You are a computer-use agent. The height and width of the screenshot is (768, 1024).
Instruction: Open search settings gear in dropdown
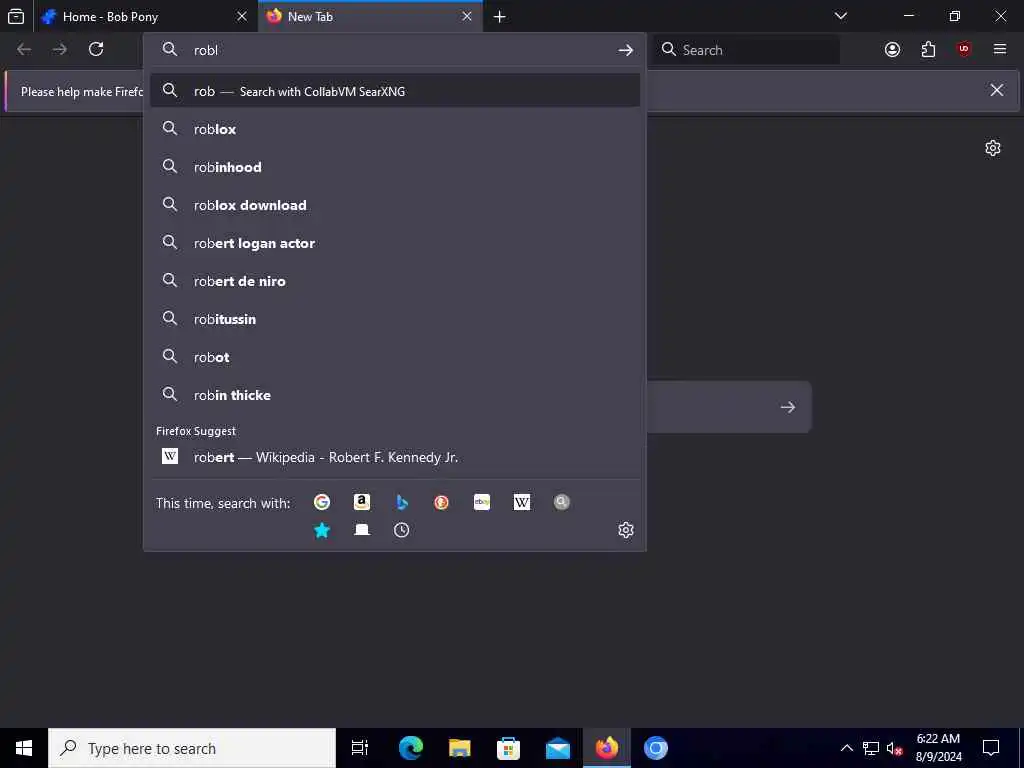[626, 530]
